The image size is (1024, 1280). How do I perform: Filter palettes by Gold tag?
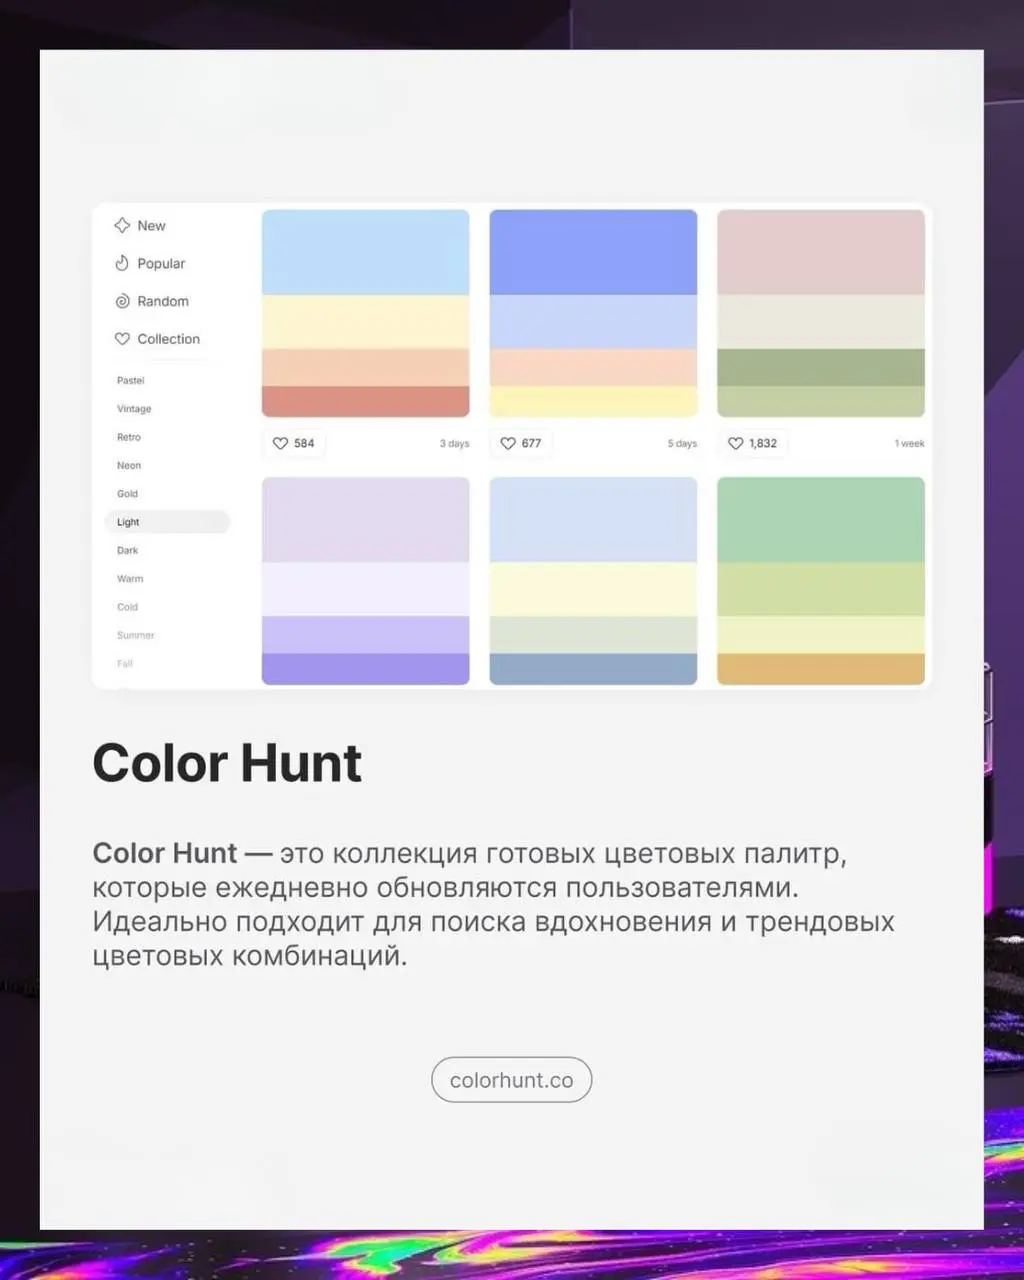coord(128,493)
